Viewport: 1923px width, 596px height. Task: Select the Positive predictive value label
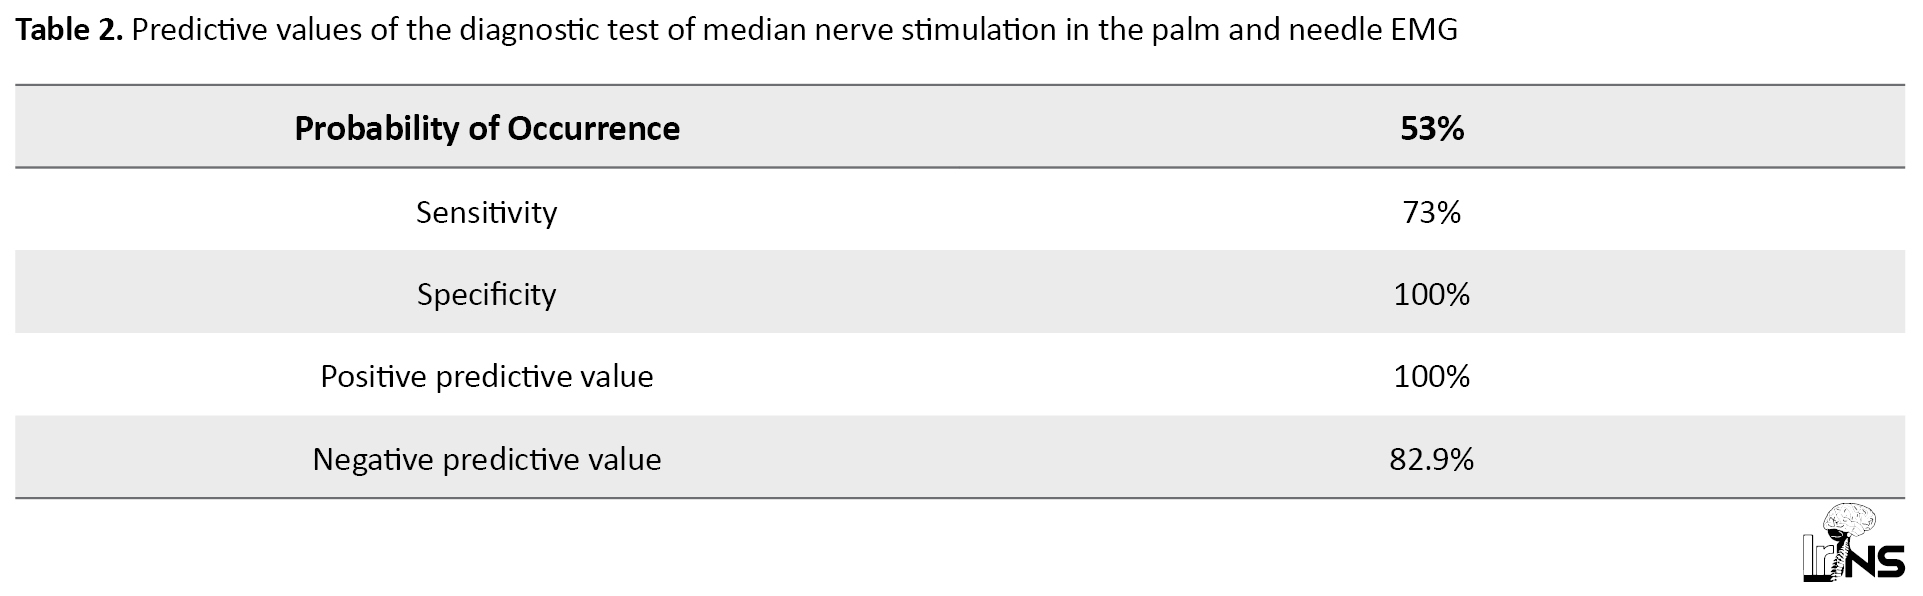point(487,376)
